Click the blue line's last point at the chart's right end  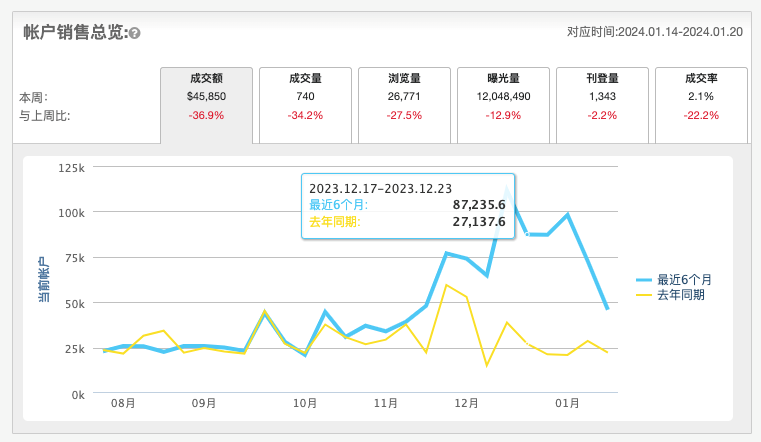(x=607, y=309)
